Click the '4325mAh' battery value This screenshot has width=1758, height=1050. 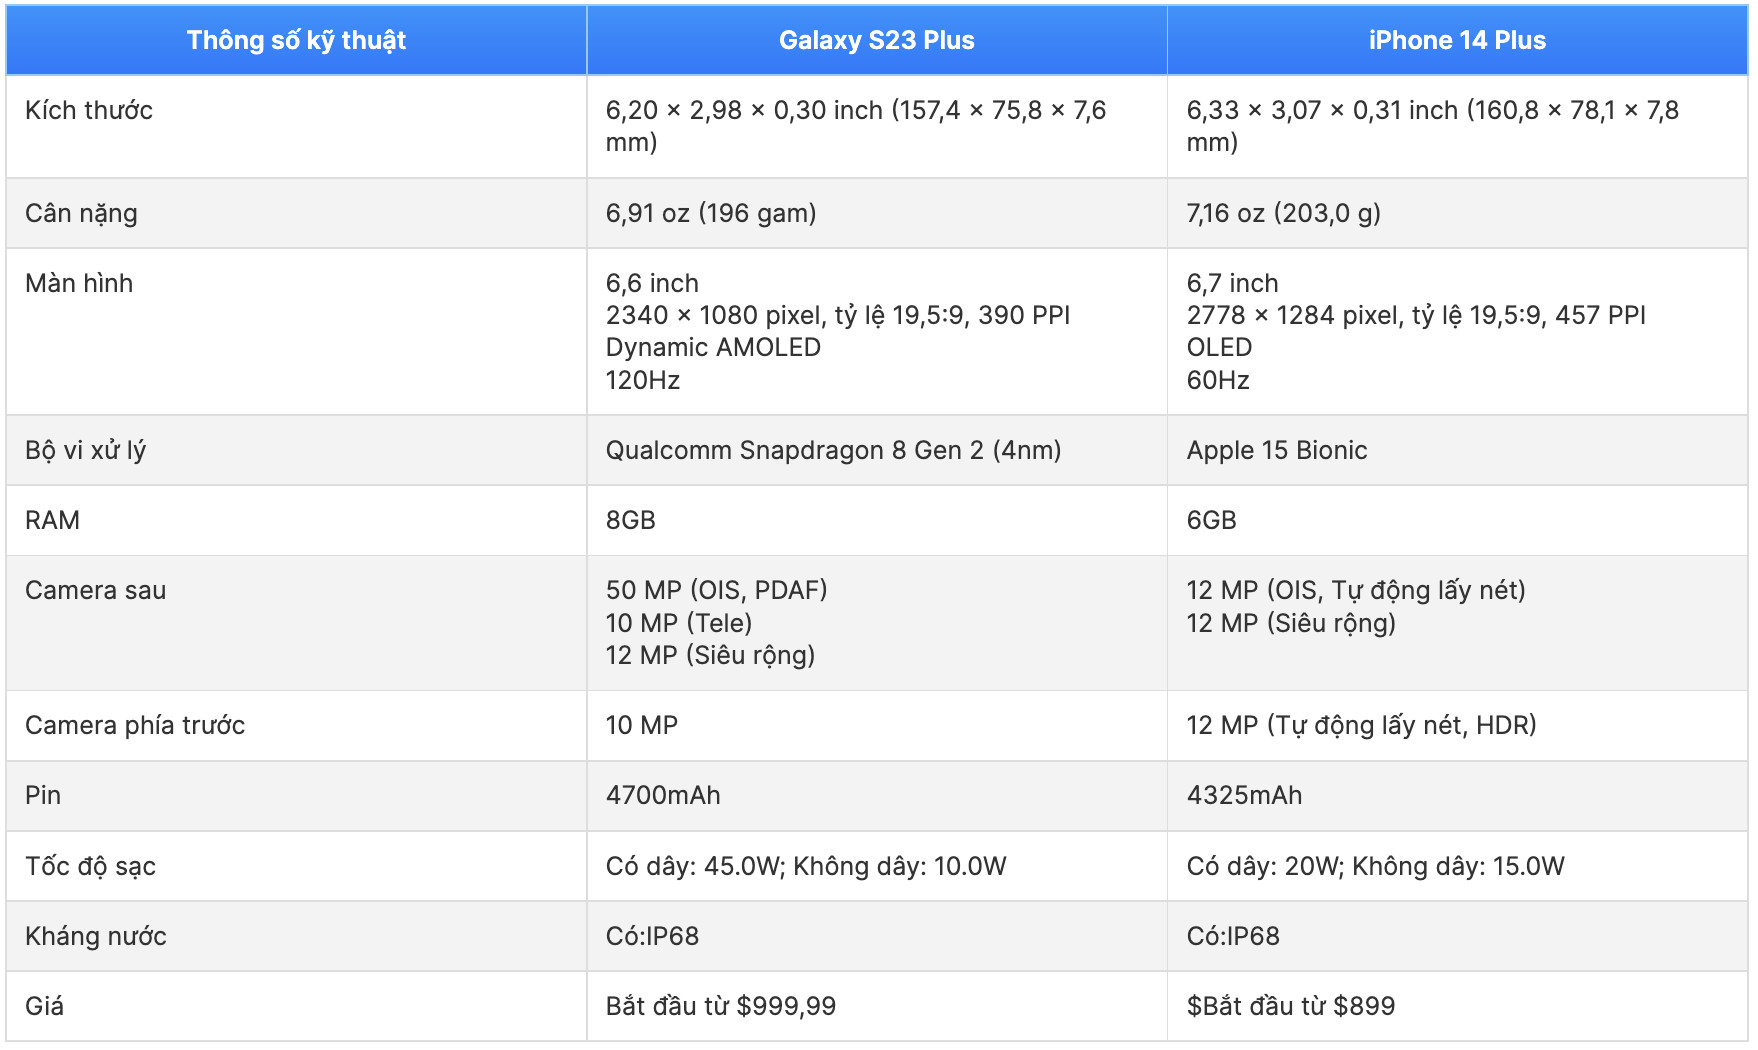(x=1244, y=795)
